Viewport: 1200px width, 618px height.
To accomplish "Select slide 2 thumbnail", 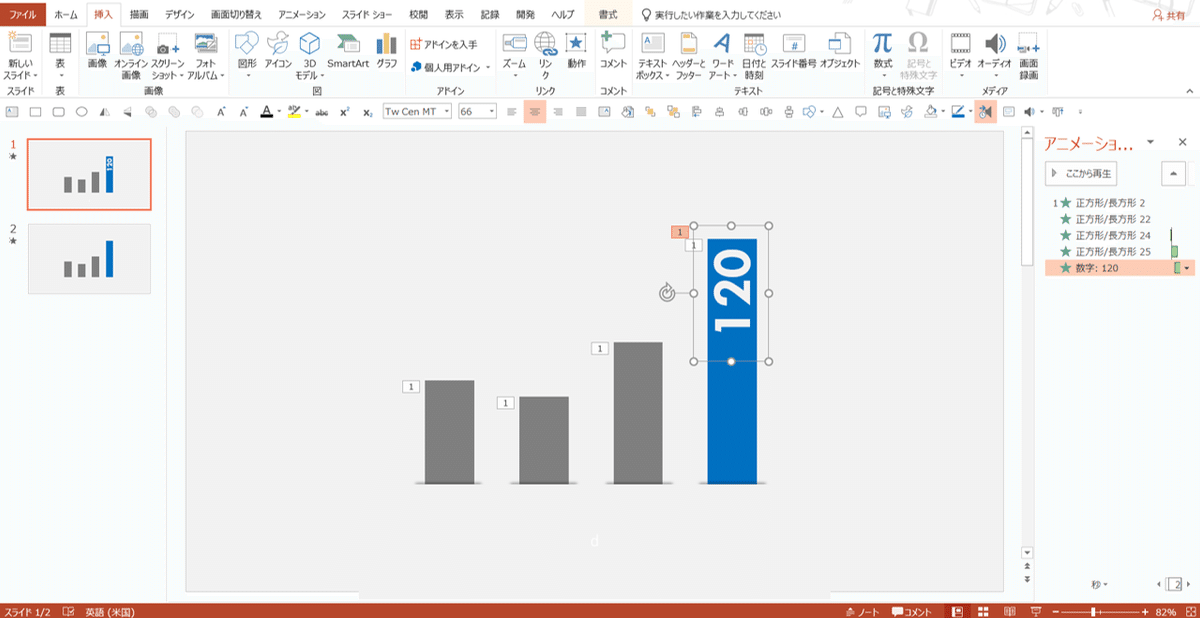I will click(89, 258).
